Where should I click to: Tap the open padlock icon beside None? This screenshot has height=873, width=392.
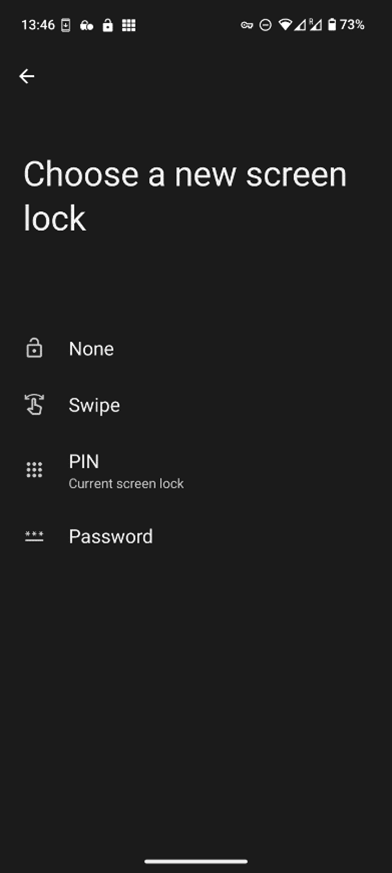click(x=34, y=349)
